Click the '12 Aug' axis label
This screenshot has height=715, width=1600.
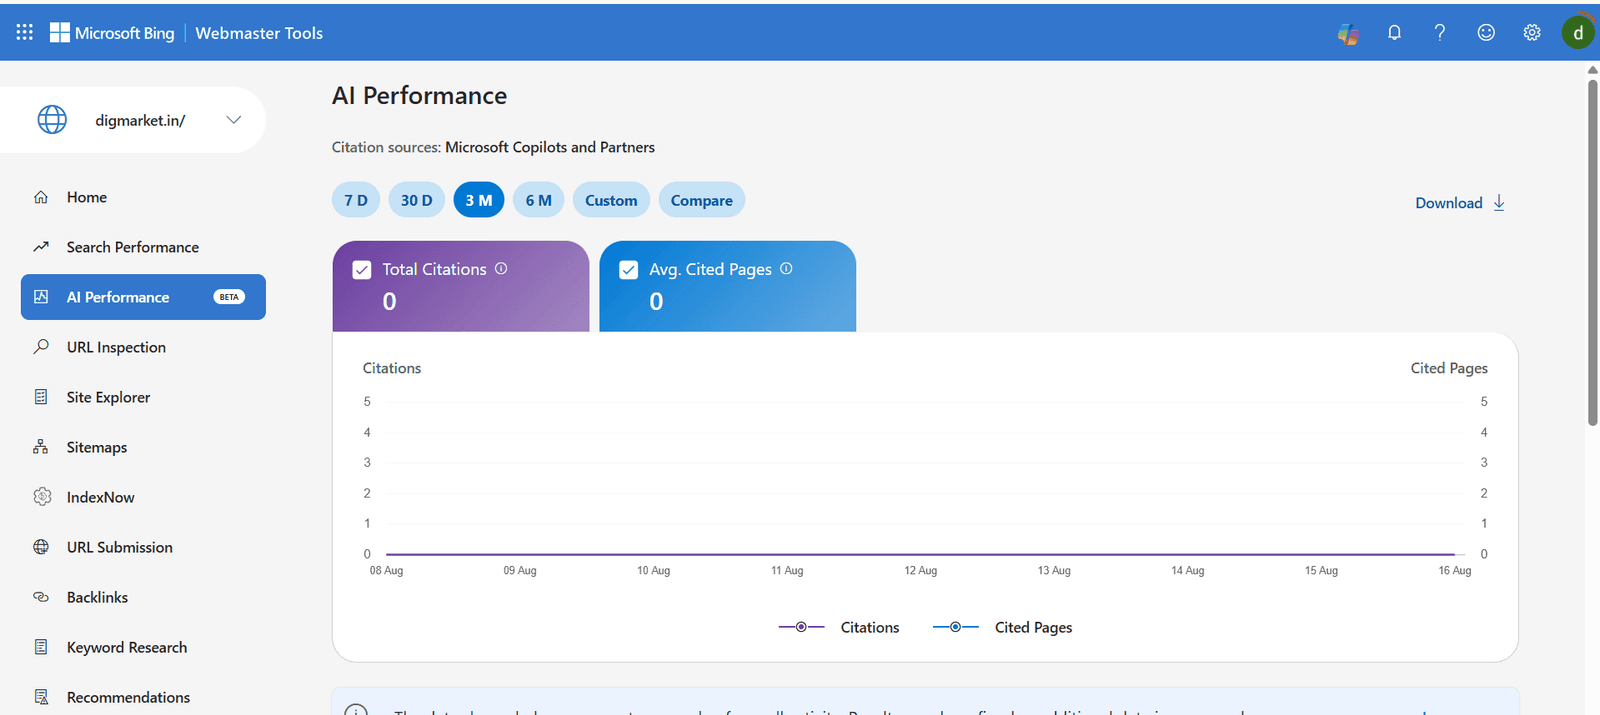pyautogui.click(x=921, y=571)
